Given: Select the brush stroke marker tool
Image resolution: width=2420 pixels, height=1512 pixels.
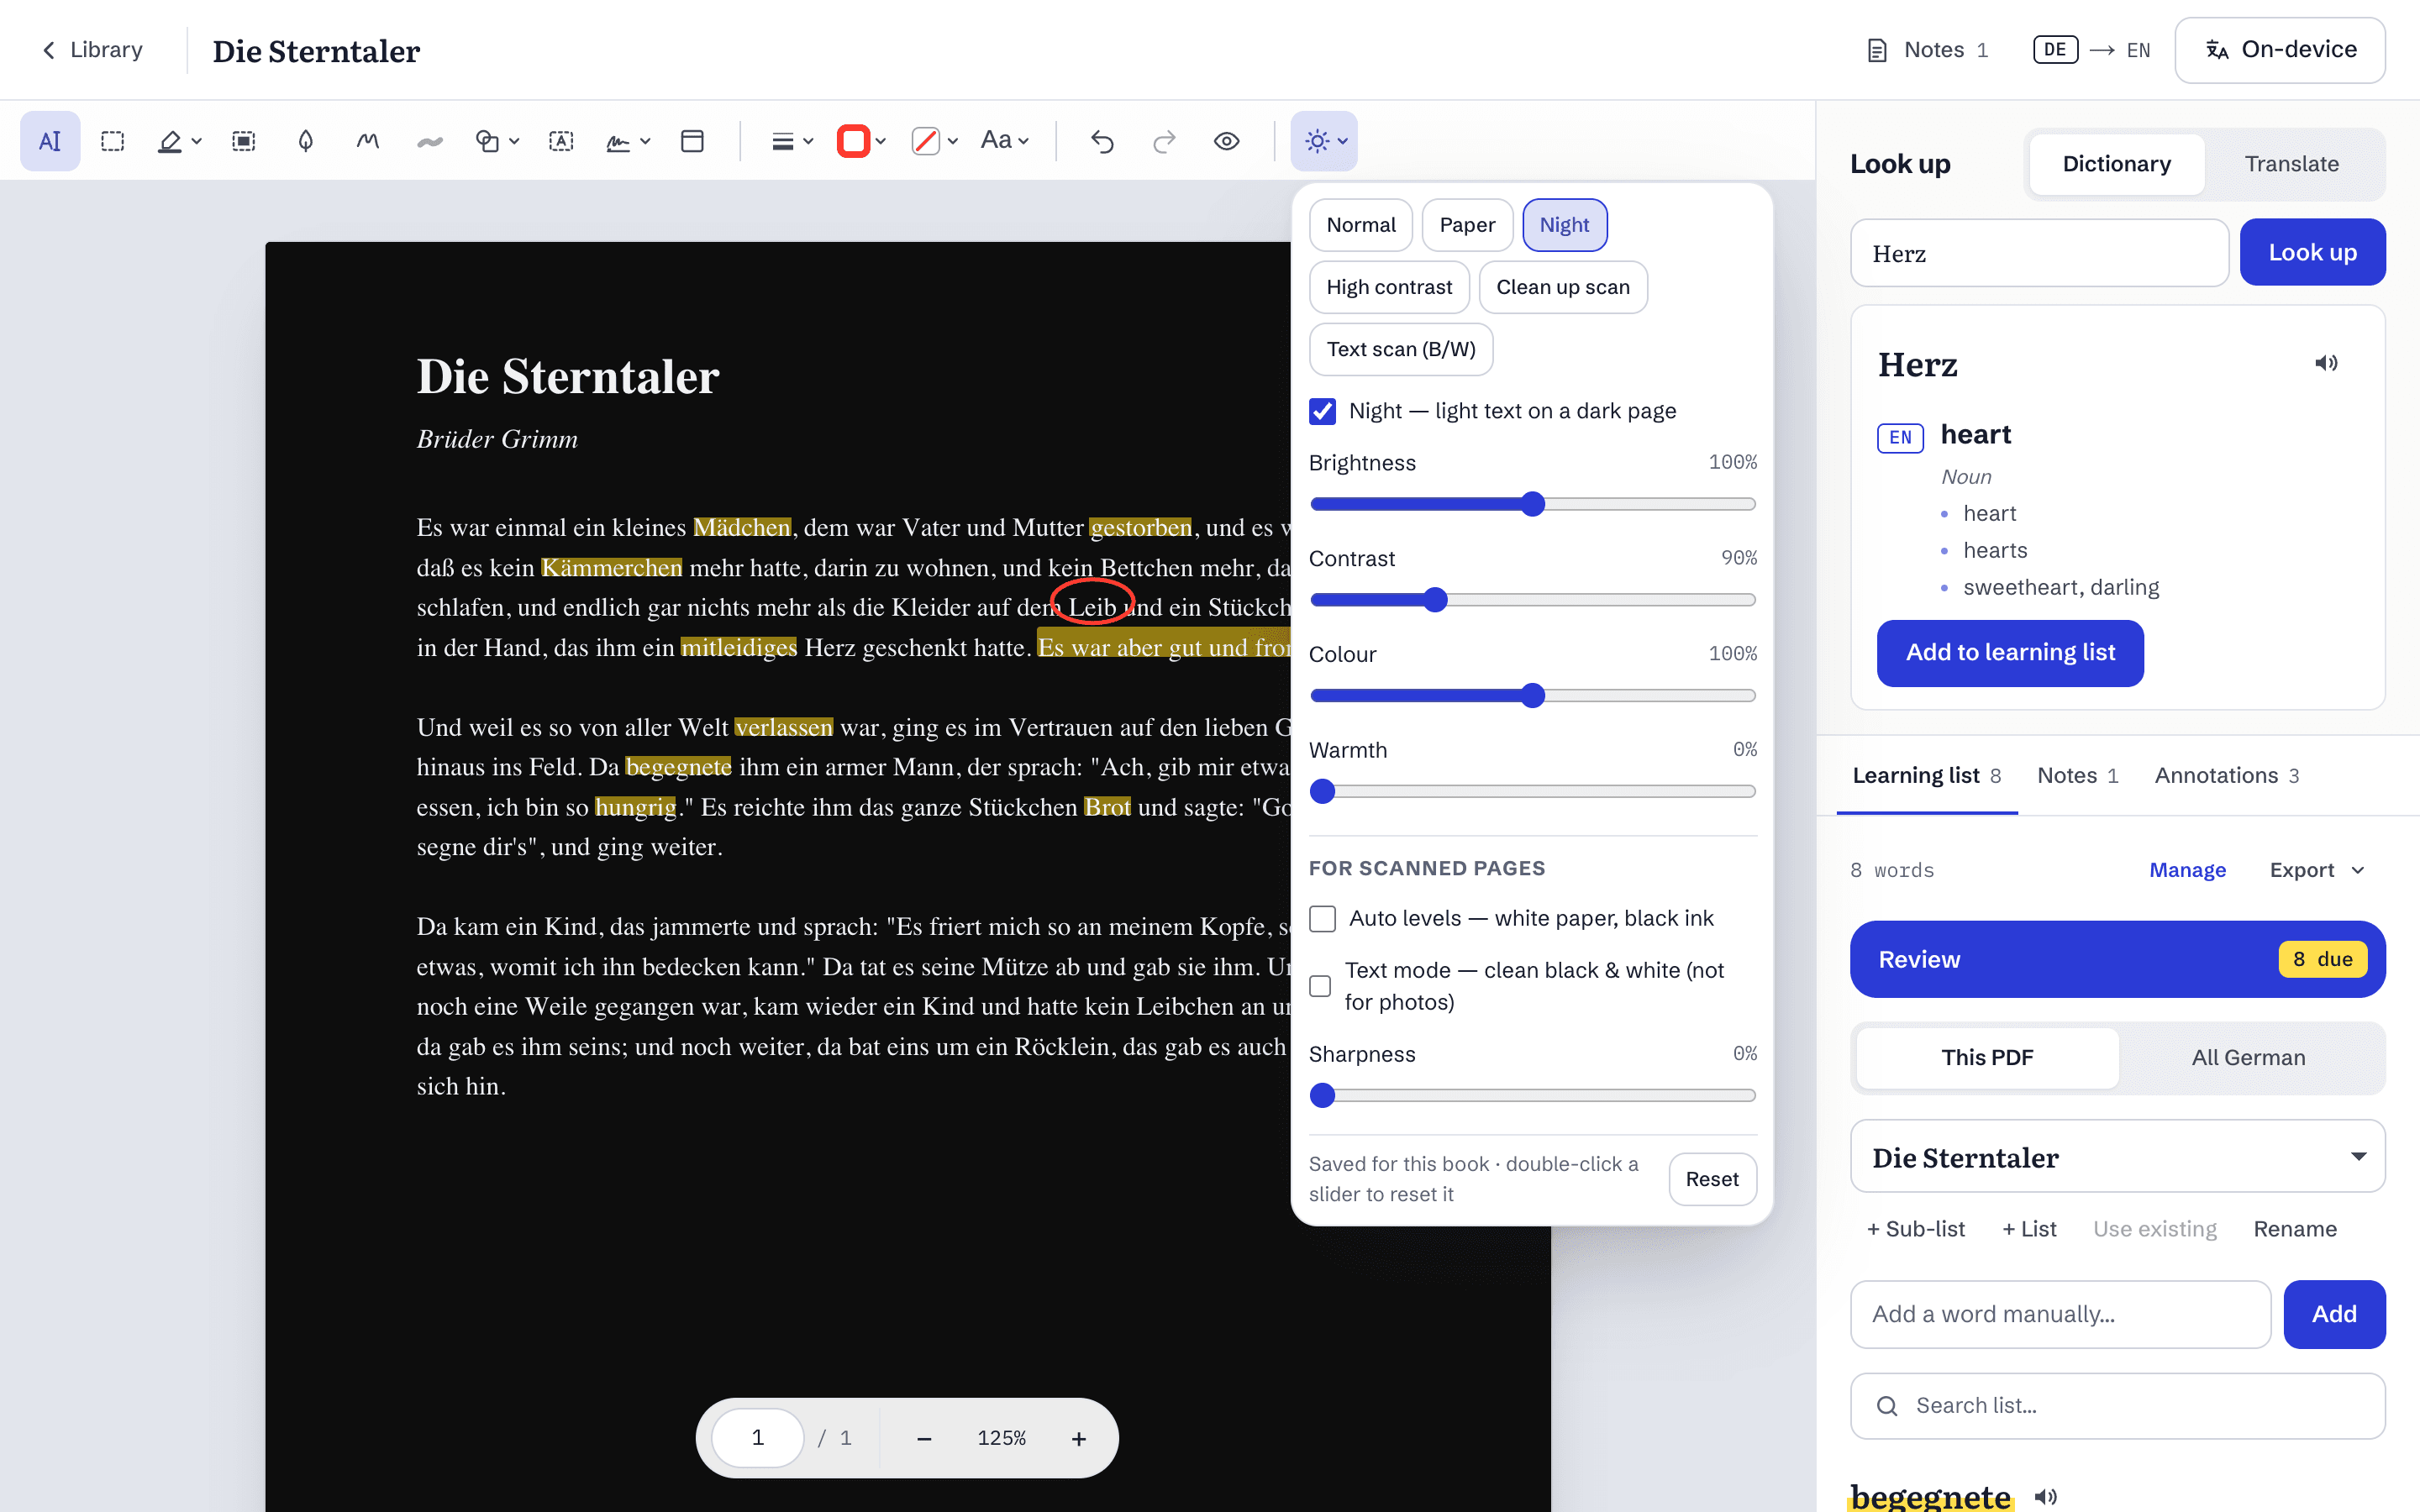Looking at the screenshot, I should [x=430, y=141].
